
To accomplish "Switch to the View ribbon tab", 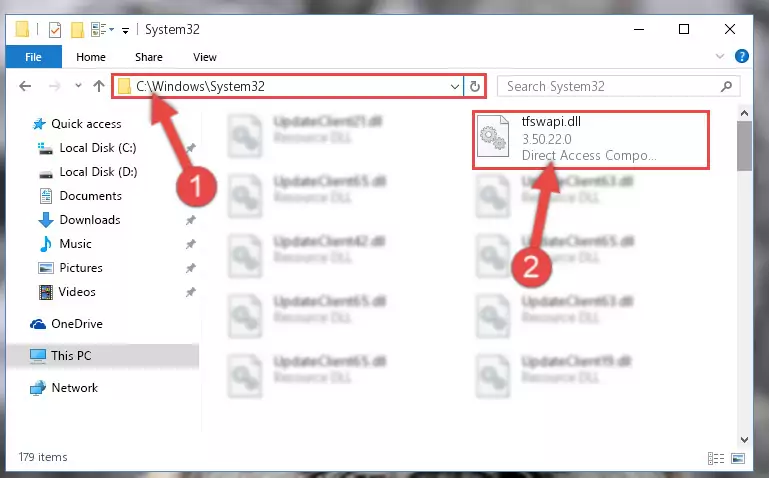I will pyautogui.click(x=205, y=57).
